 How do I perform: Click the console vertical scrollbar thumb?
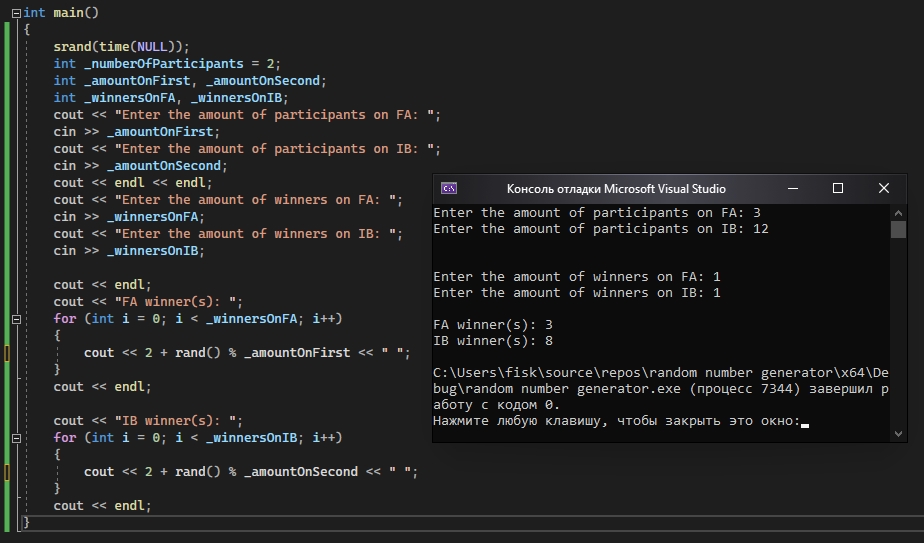898,229
